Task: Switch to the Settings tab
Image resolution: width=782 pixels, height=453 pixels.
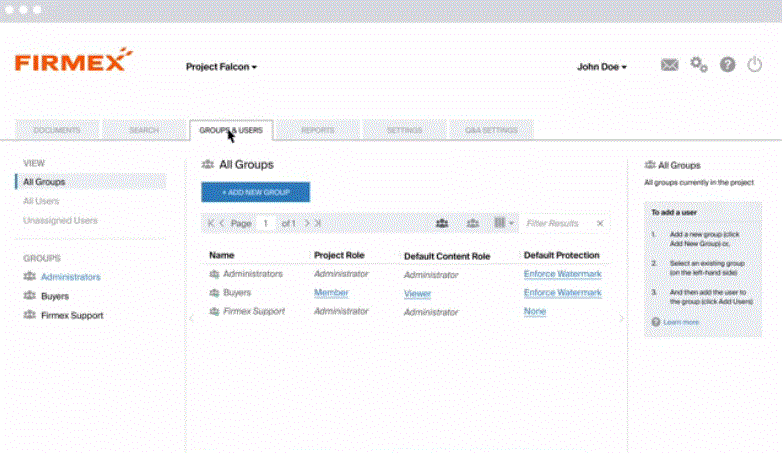Action: pos(404,130)
